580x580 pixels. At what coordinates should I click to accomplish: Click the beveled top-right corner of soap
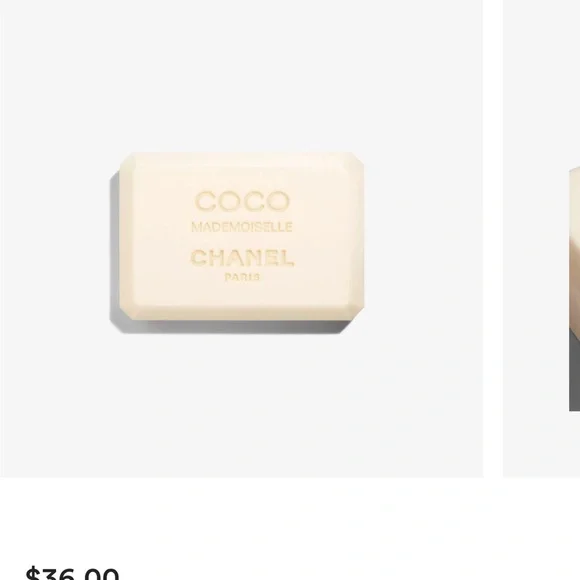(357, 160)
